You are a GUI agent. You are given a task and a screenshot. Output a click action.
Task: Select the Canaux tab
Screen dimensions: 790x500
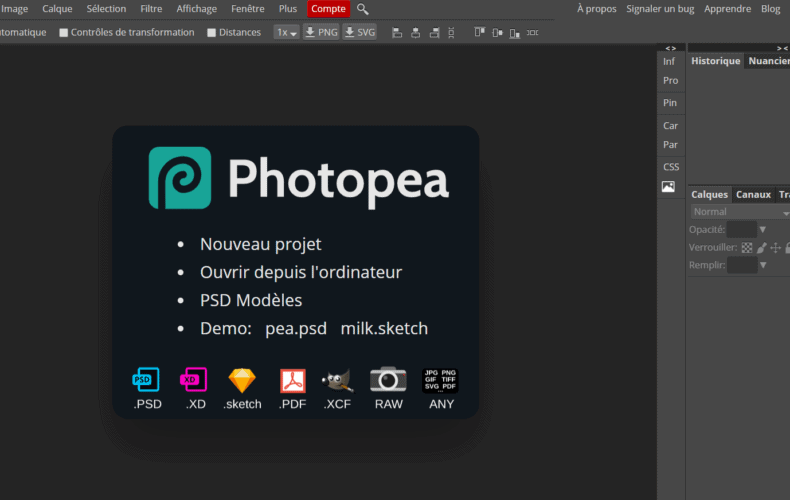(x=753, y=195)
